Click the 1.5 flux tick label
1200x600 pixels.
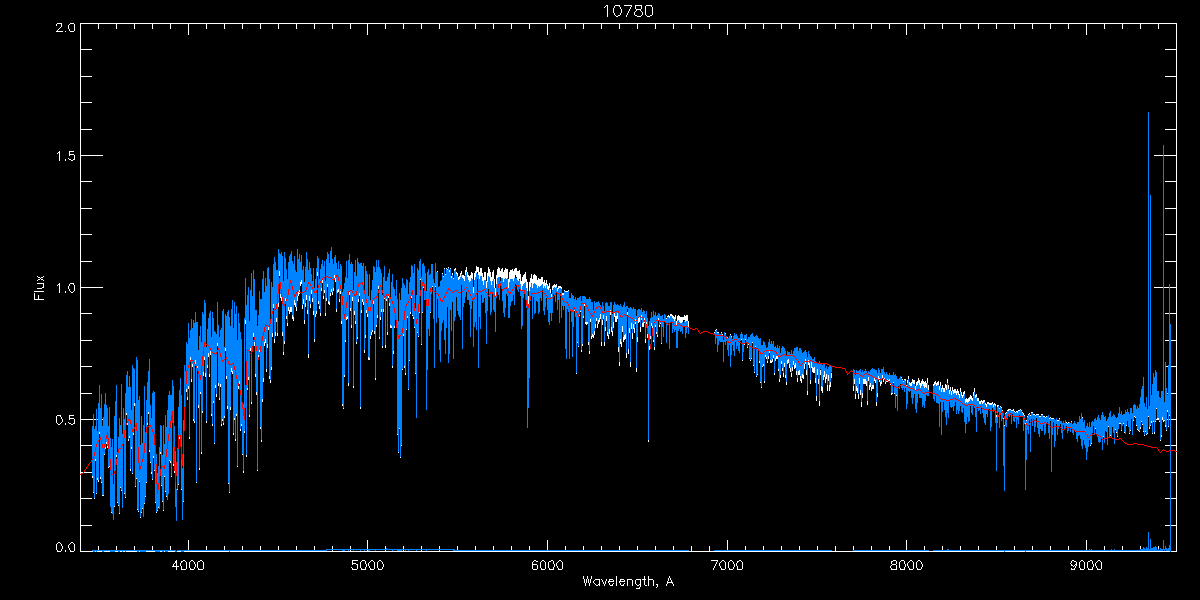[65, 157]
